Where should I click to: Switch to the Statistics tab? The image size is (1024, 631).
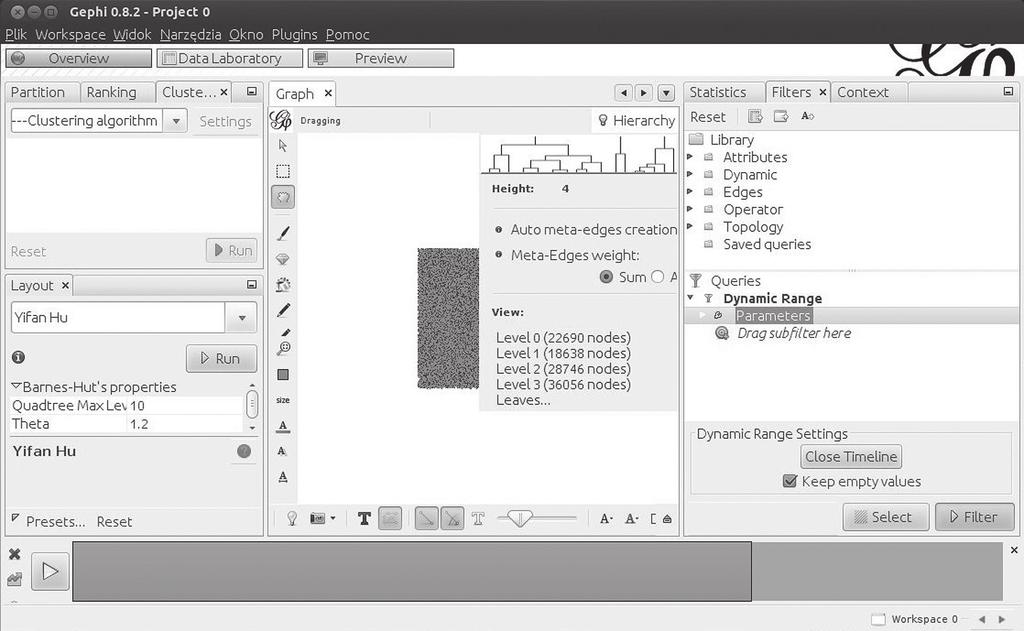tap(718, 92)
